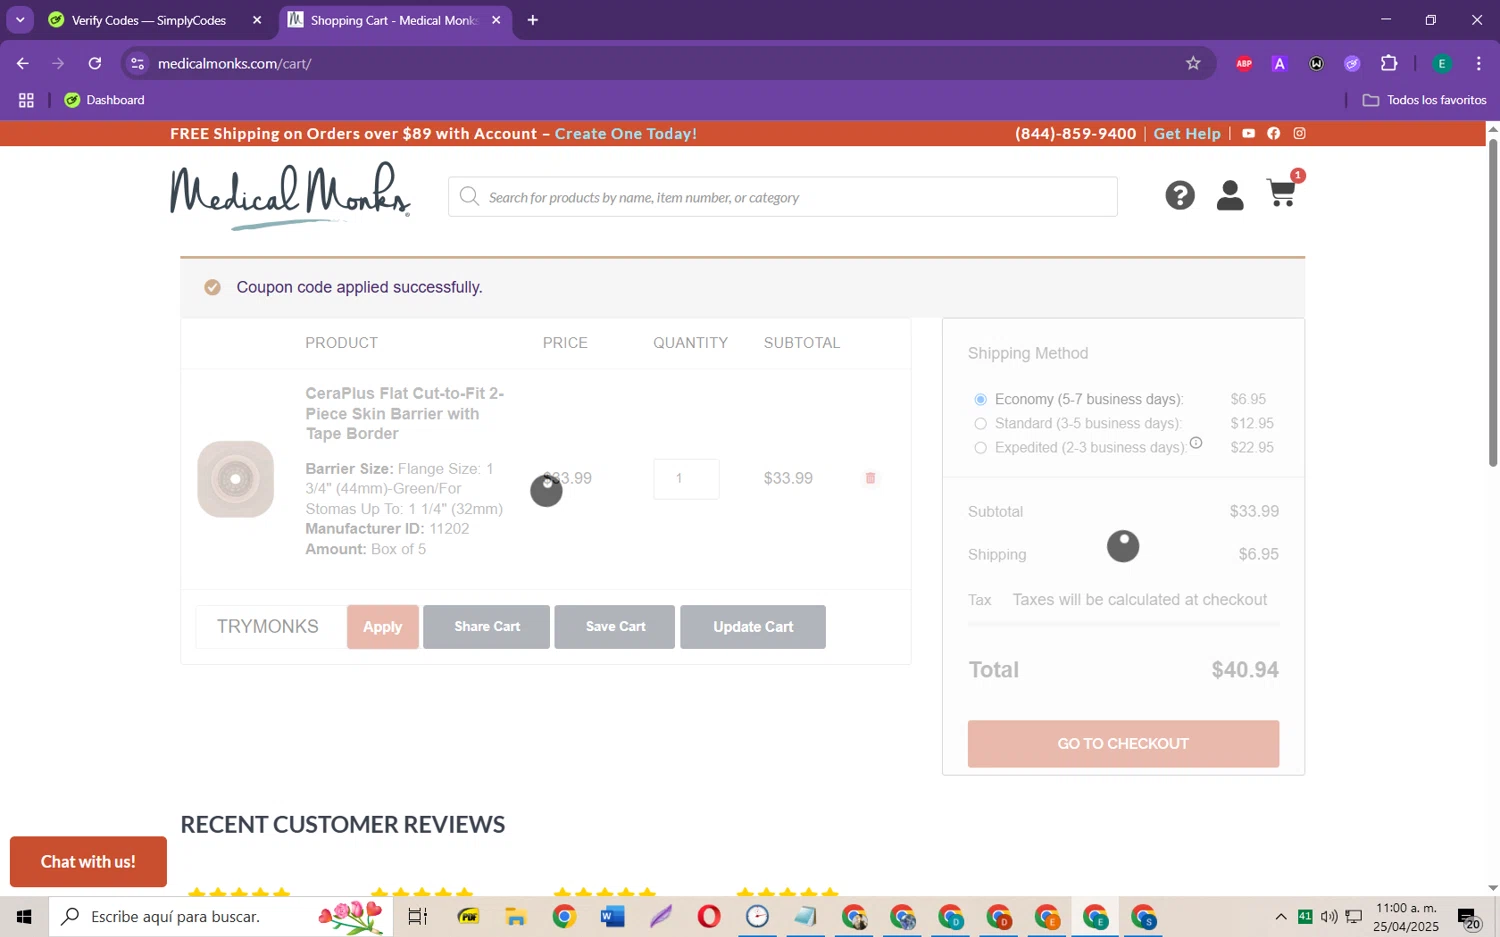The image size is (1500, 937).
Task: Show info about Expedited shipping
Action: pos(1196,443)
